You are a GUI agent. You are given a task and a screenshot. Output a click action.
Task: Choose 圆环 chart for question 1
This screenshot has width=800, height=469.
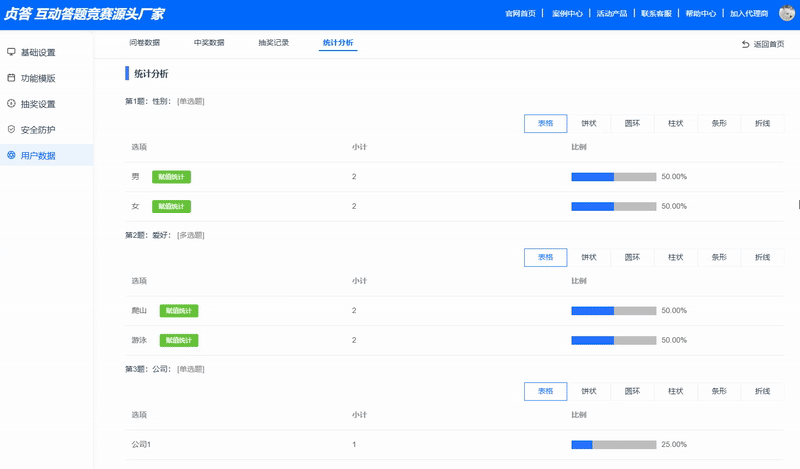[632, 124]
